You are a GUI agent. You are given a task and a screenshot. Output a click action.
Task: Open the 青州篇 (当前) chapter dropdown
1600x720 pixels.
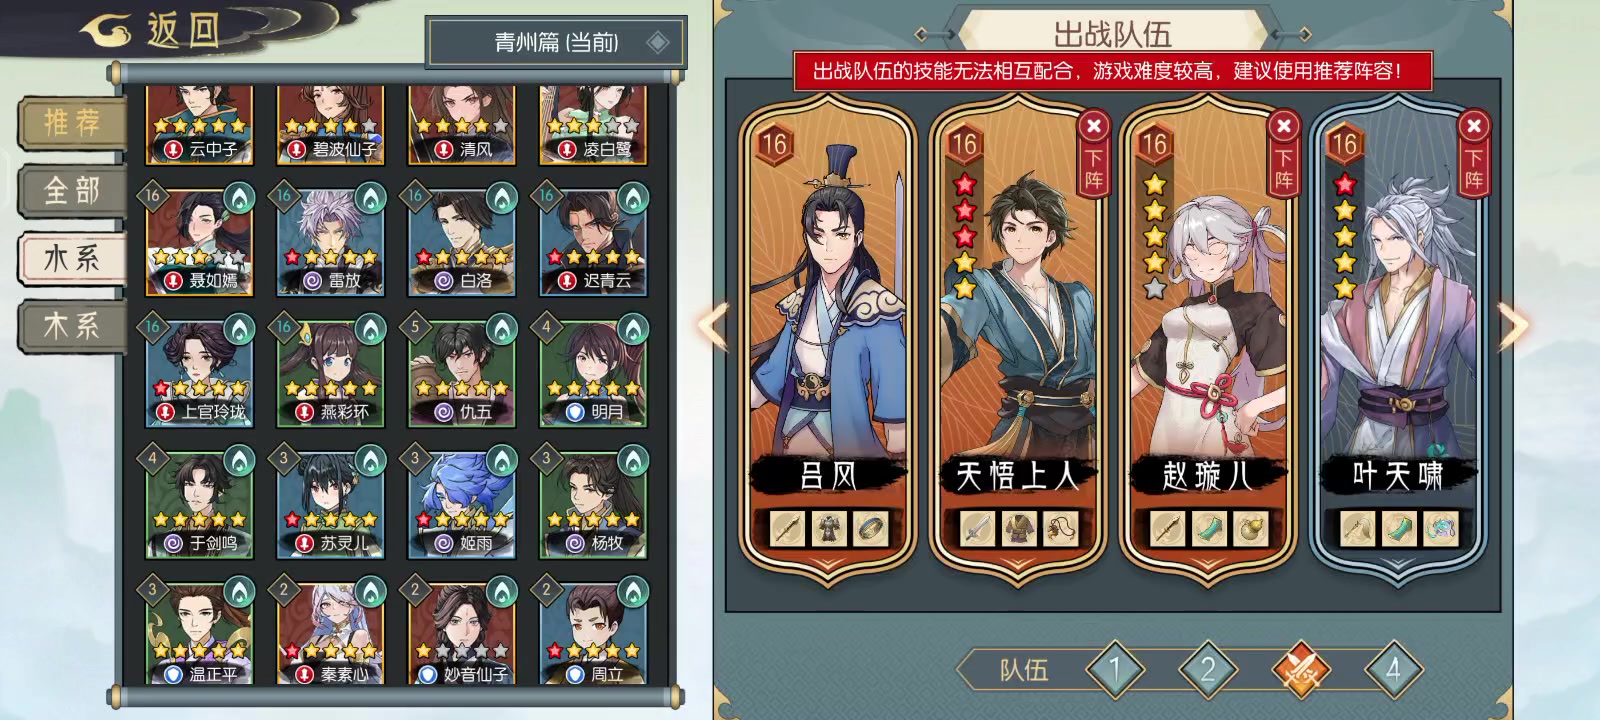click(x=556, y=42)
